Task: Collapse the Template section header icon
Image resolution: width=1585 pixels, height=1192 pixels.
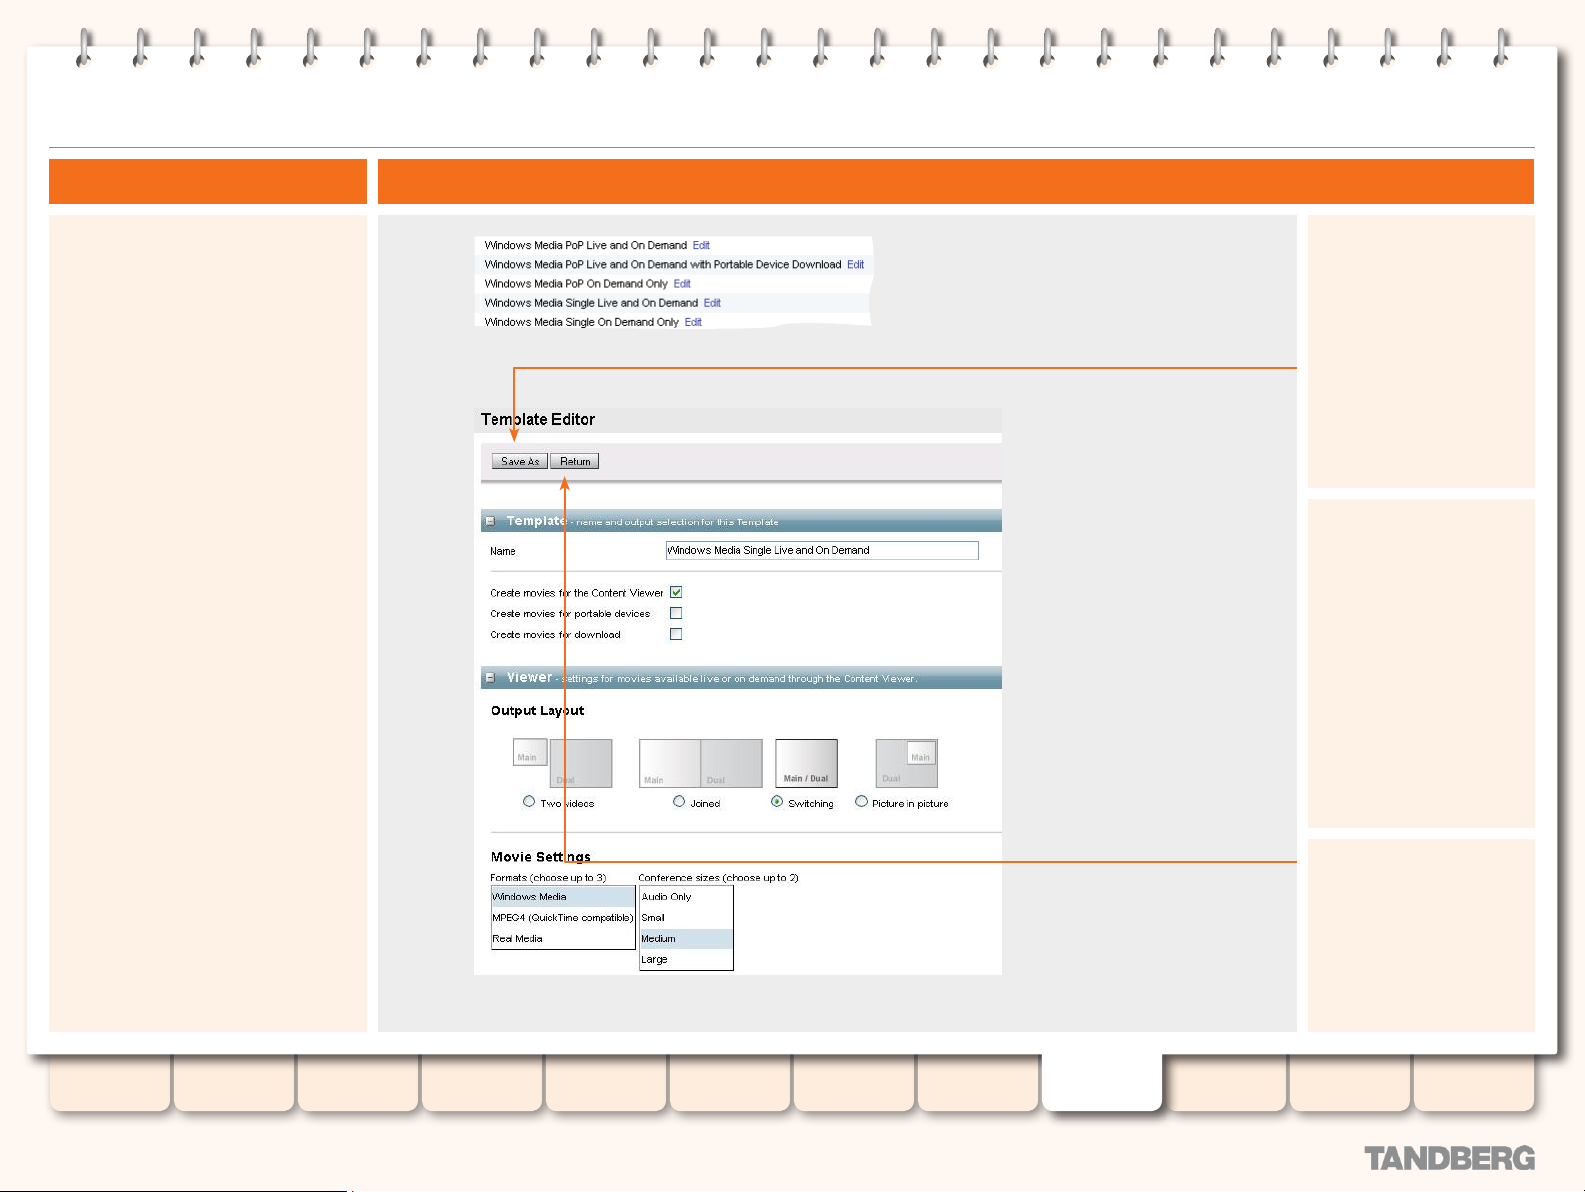Action: pyautogui.click(x=490, y=521)
